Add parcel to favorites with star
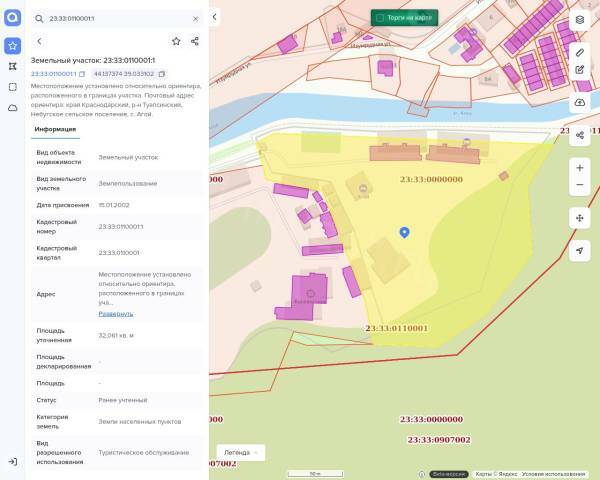The height and width of the screenshot is (480, 600). click(176, 41)
